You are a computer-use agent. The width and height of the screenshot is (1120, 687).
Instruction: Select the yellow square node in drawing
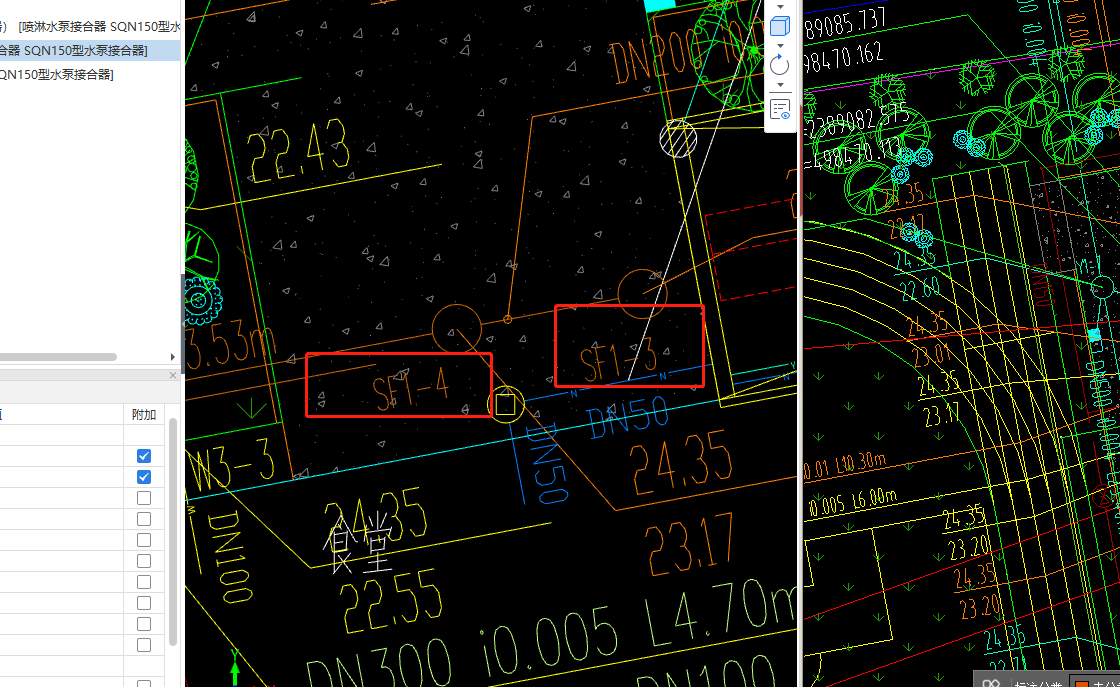click(x=506, y=405)
